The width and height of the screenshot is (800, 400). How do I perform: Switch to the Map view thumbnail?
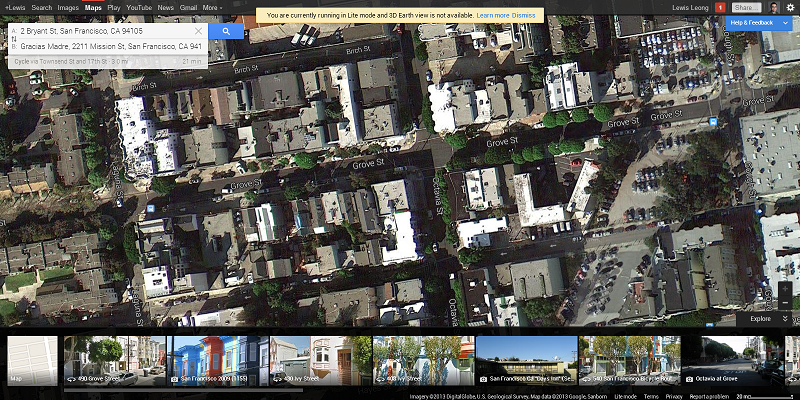click(33, 360)
